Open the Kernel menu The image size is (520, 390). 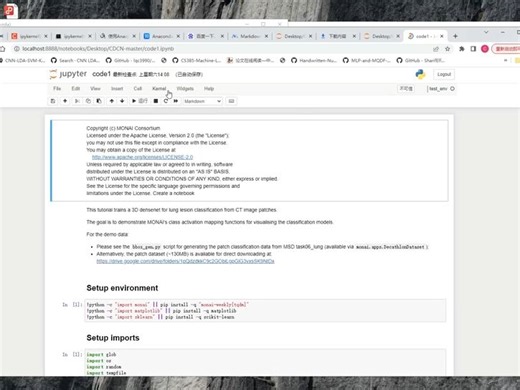coord(159,89)
